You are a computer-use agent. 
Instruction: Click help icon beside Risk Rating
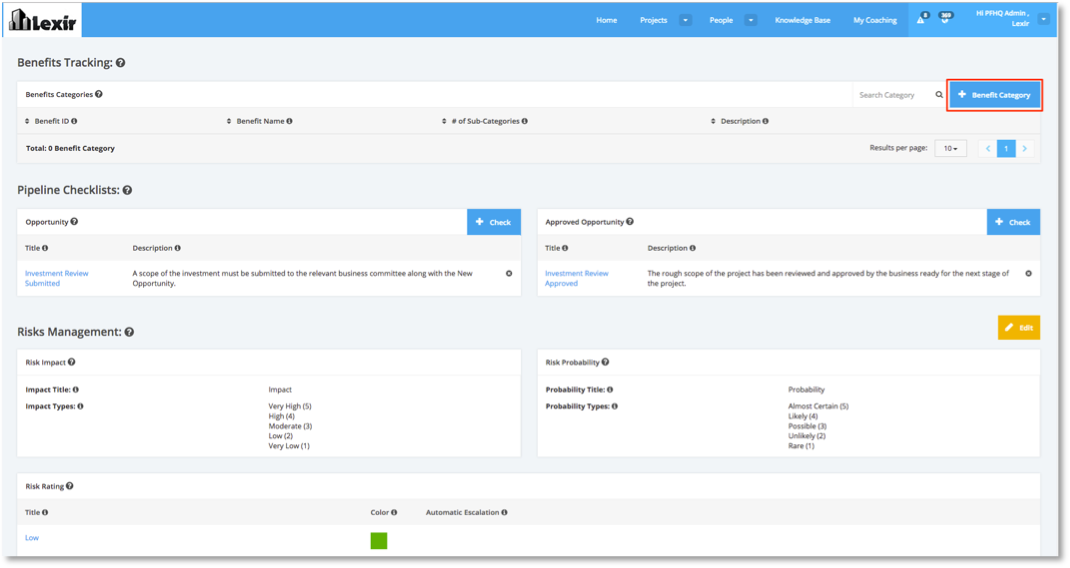tap(70, 486)
